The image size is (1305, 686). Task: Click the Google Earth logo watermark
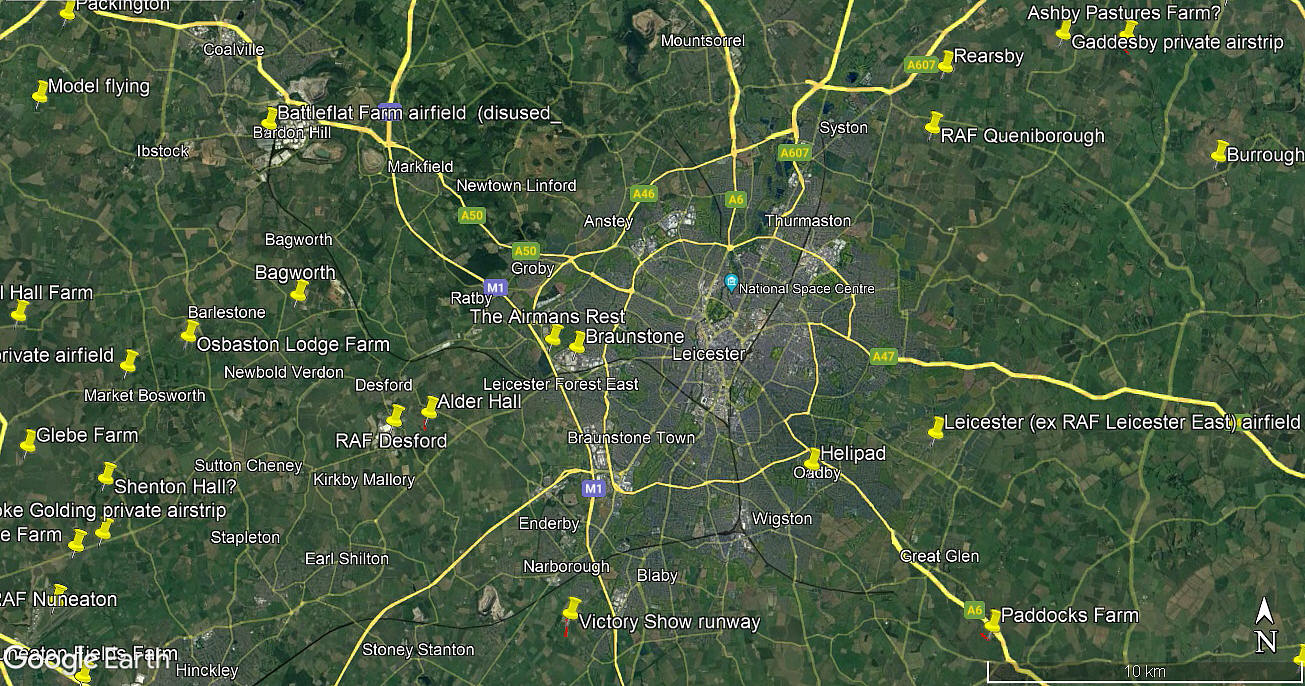point(86,658)
